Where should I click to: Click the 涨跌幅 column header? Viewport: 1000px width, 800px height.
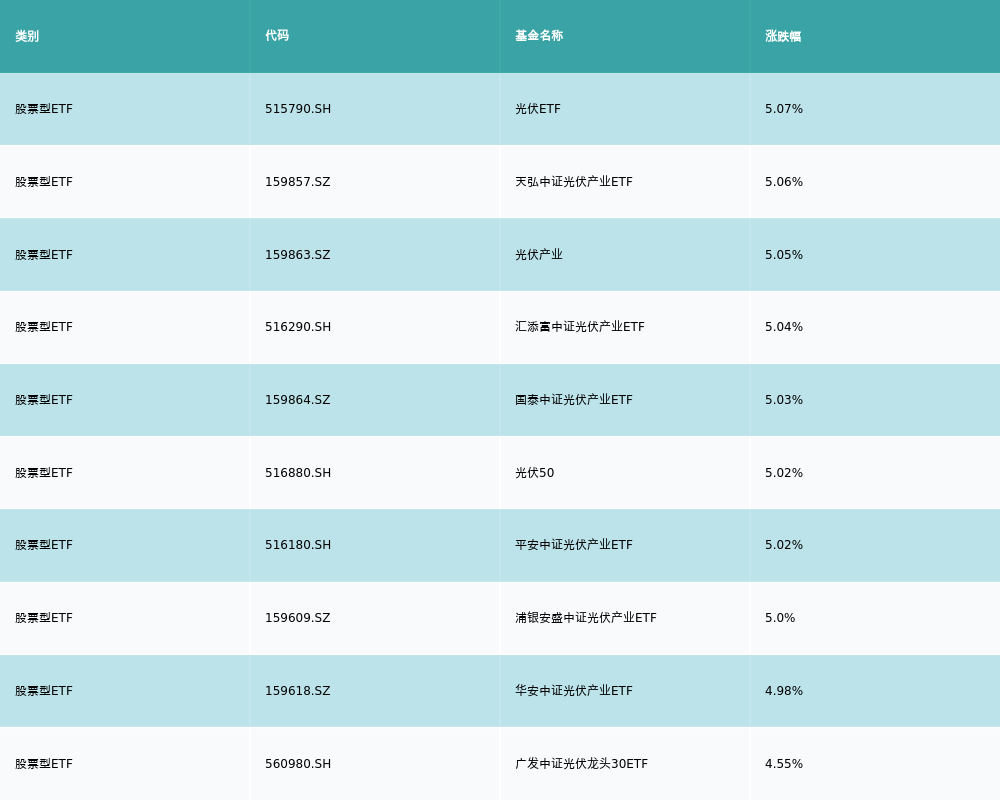click(x=783, y=36)
